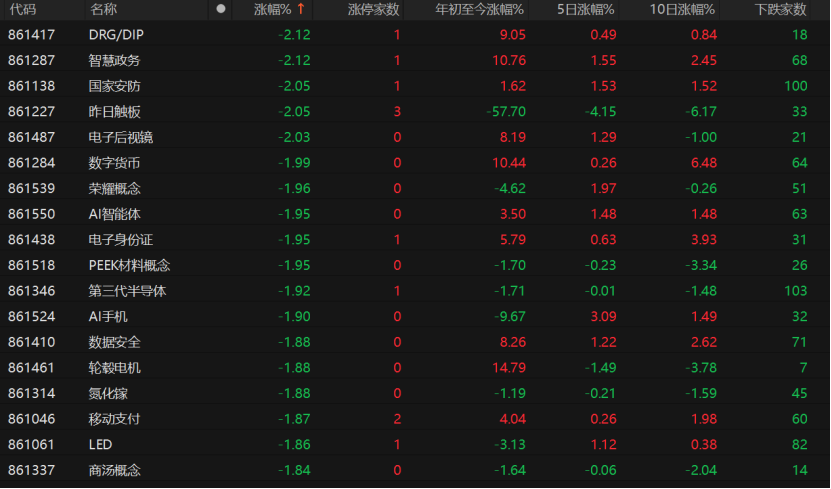The height and width of the screenshot is (489, 831).
Task: Sort by 年初至今涨幅% column header
Action: tap(479, 9)
